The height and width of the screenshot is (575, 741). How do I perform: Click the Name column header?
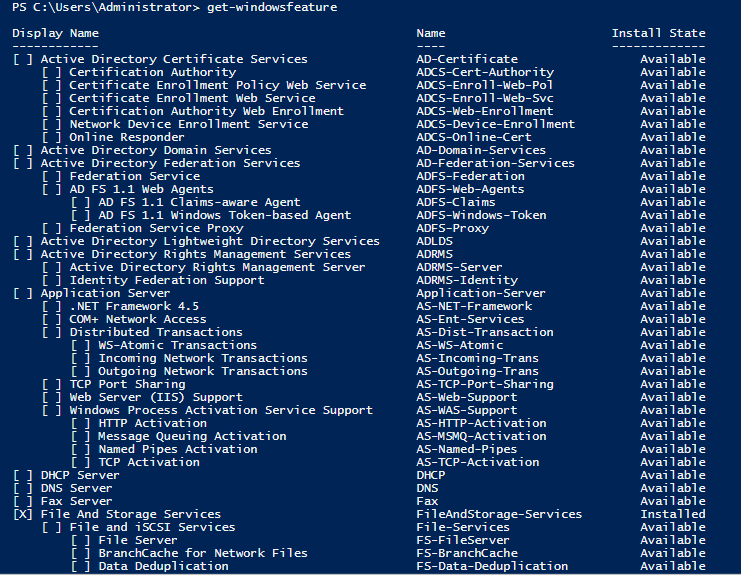431,33
